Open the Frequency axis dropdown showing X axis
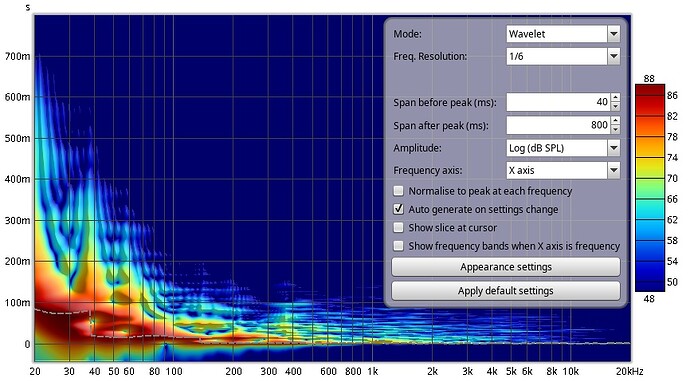 coord(563,170)
